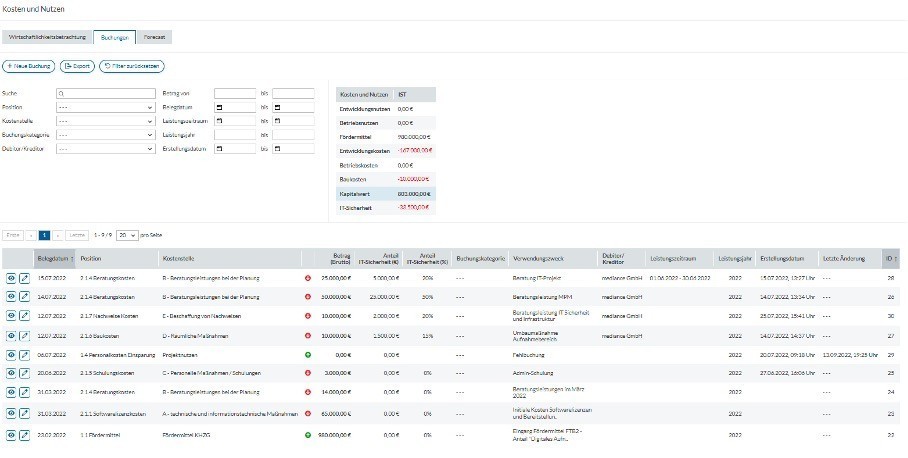Click the Position column header
The image size is (908, 458).
click(117, 259)
